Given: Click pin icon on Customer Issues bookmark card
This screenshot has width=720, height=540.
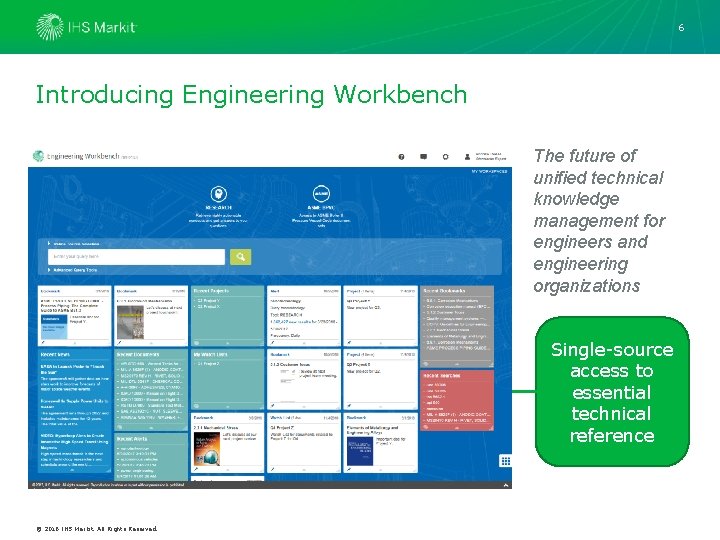Looking at the screenshot, I should pos(273,406).
